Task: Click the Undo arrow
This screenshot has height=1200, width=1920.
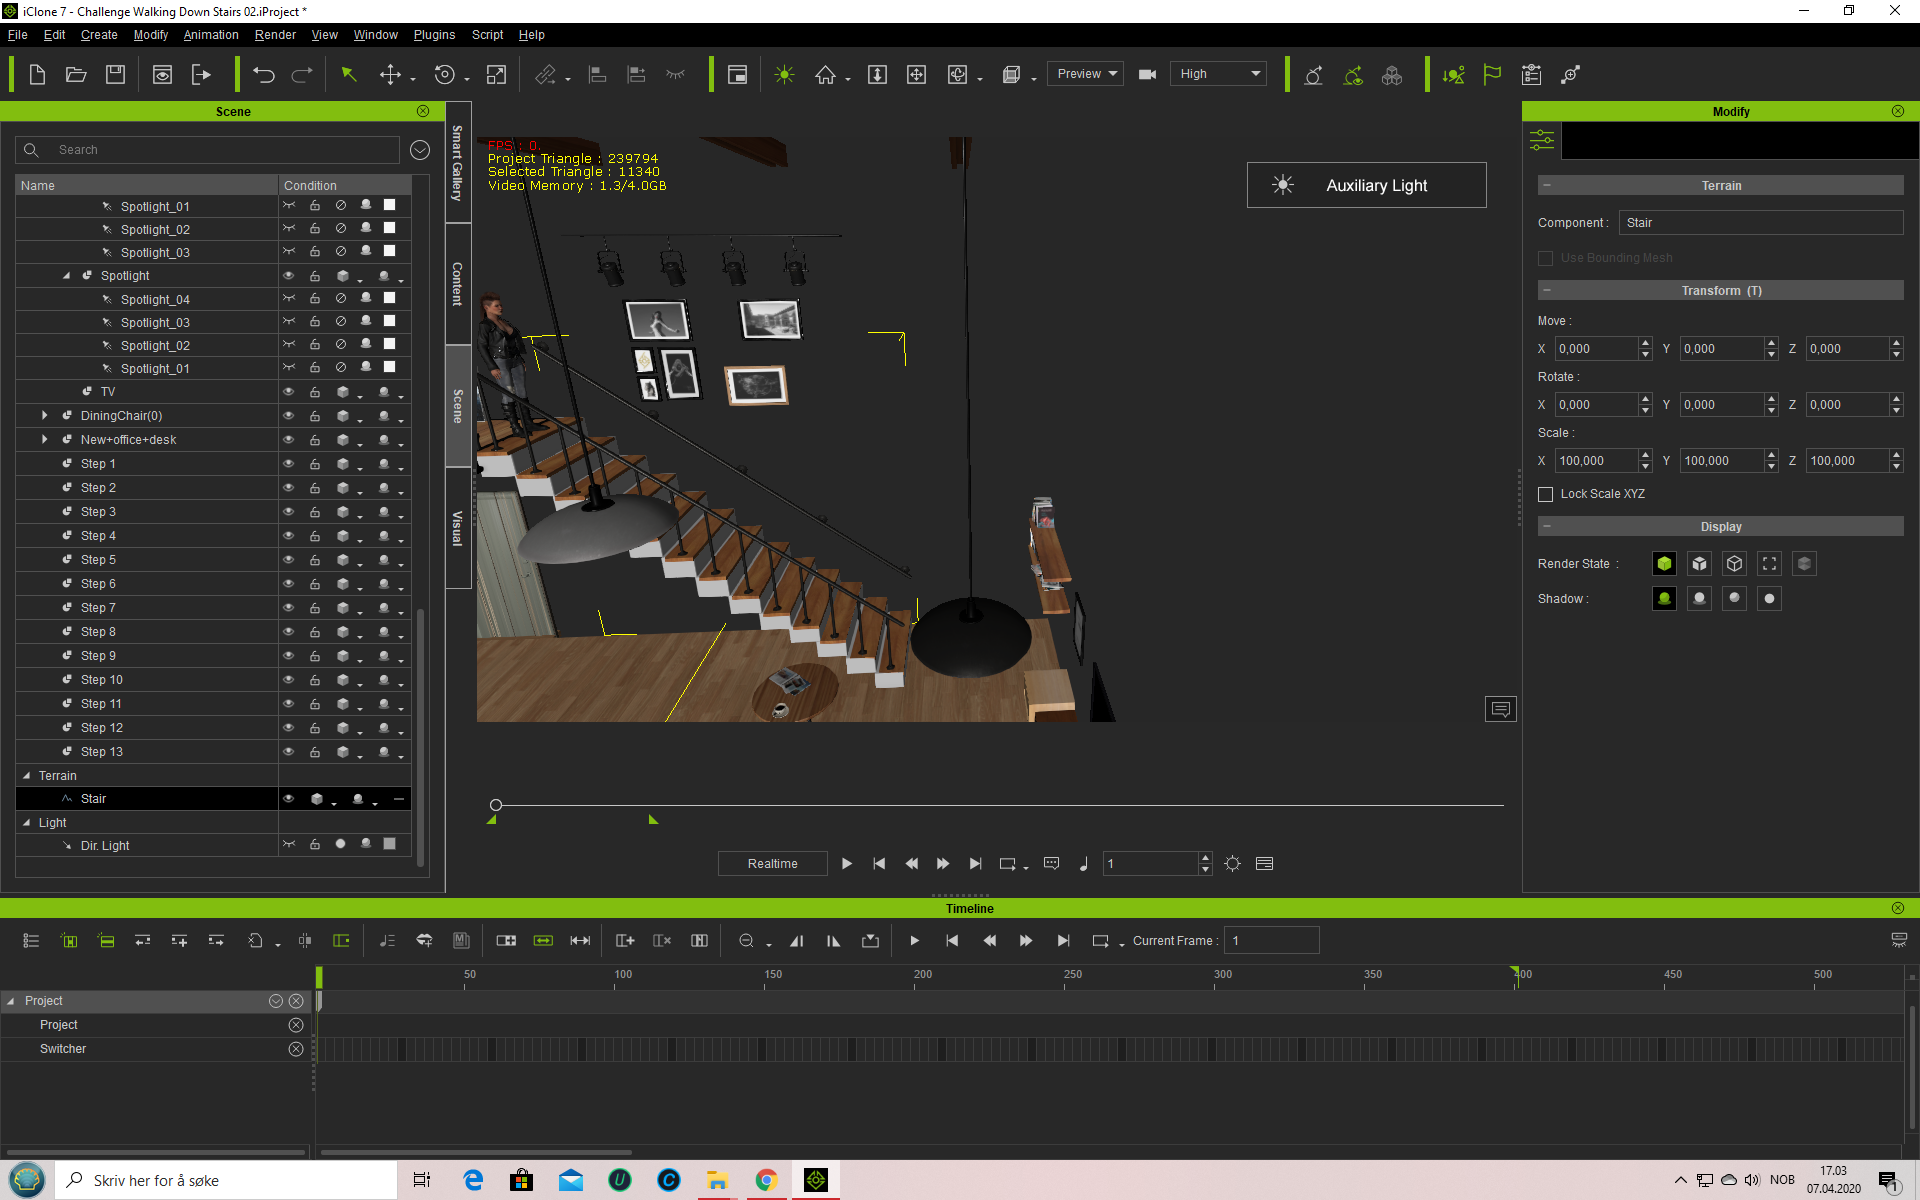Action: (x=264, y=75)
